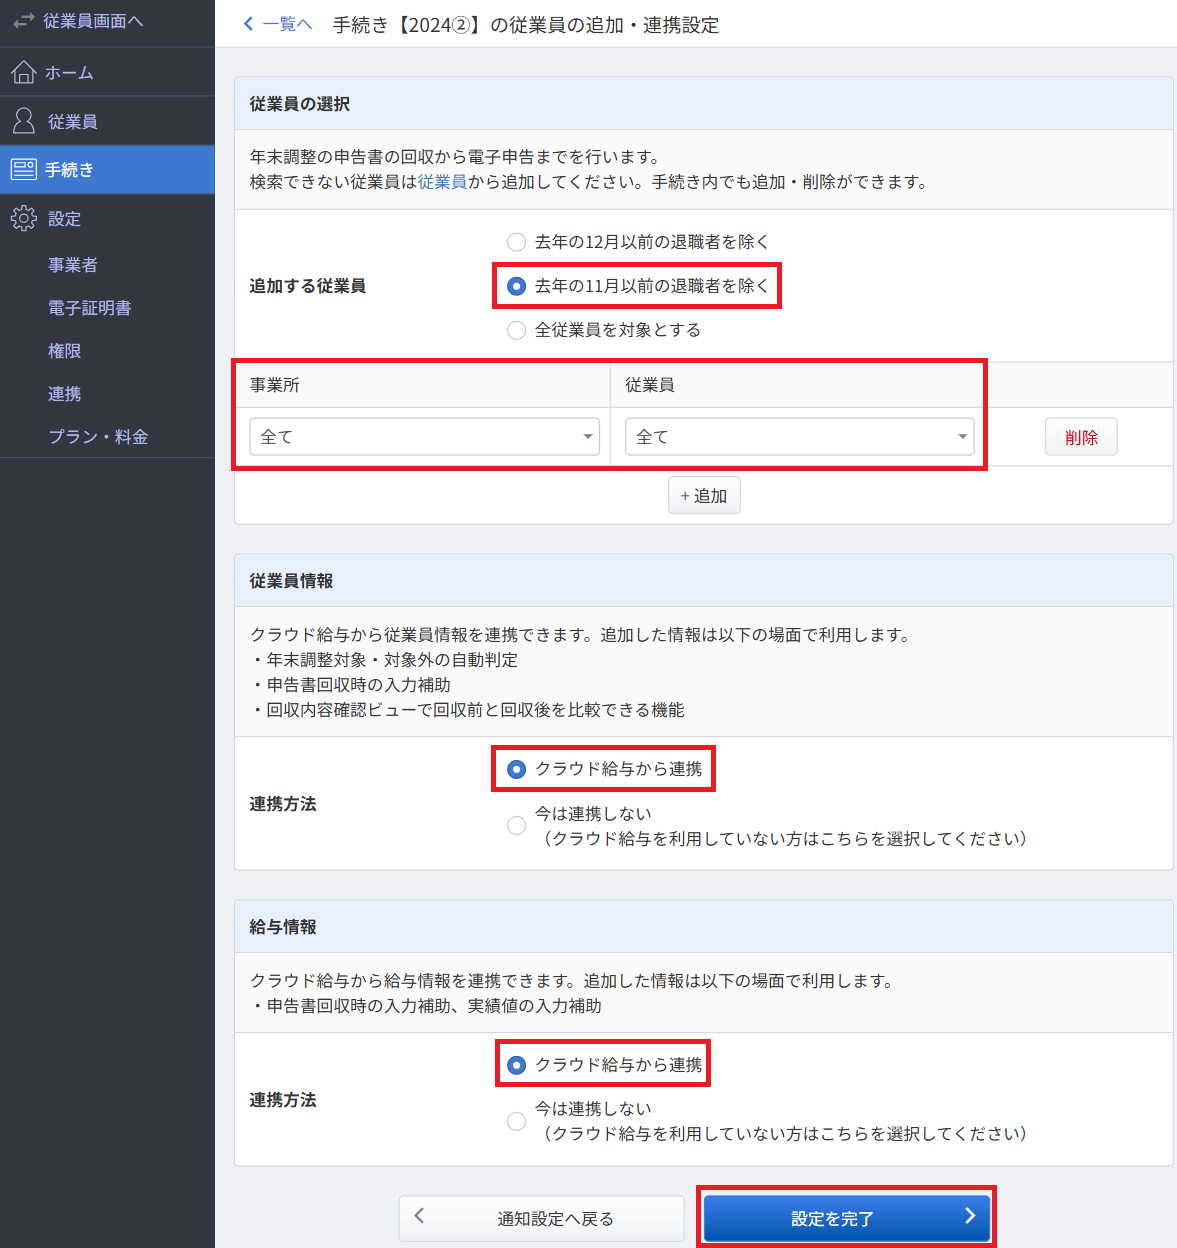
Task: Click the +追加 button to add a row
Action: pyautogui.click(x=704, y=495)
